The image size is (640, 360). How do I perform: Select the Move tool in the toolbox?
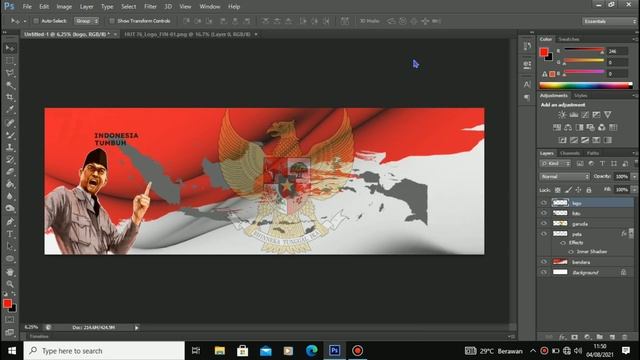coord(10,48)
